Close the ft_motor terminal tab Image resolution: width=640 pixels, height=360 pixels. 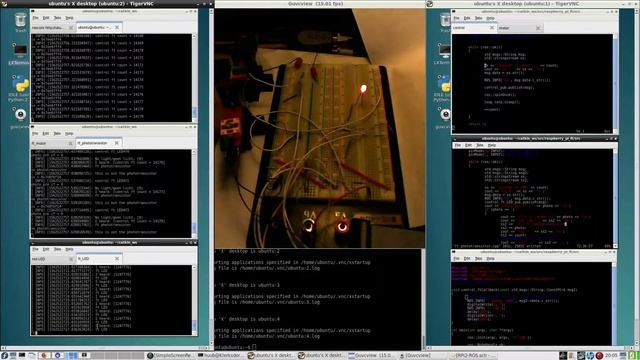(x=71, y=143)
